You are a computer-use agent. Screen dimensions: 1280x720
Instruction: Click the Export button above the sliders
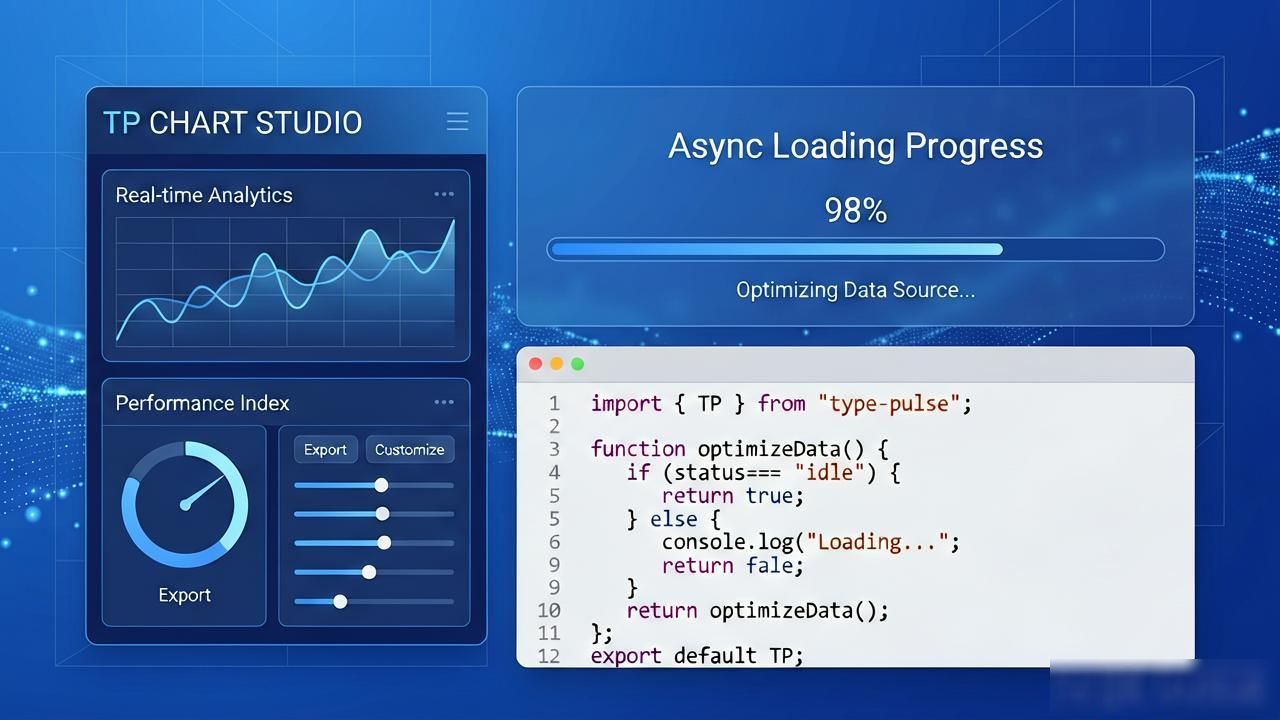tap(325, 449)
